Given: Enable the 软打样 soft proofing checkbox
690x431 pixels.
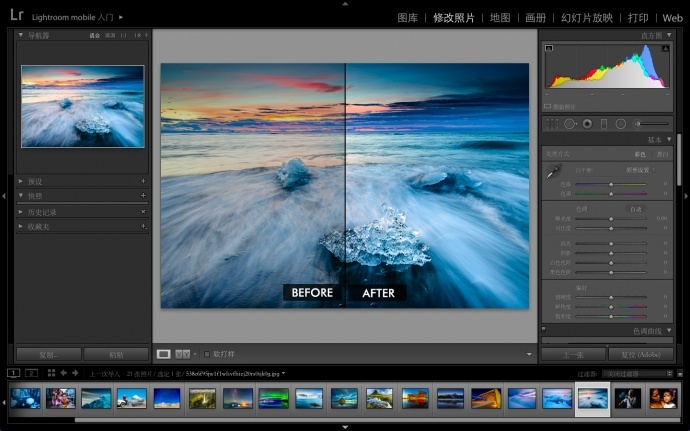Looking at the screenshot, I should coord(207,353).
